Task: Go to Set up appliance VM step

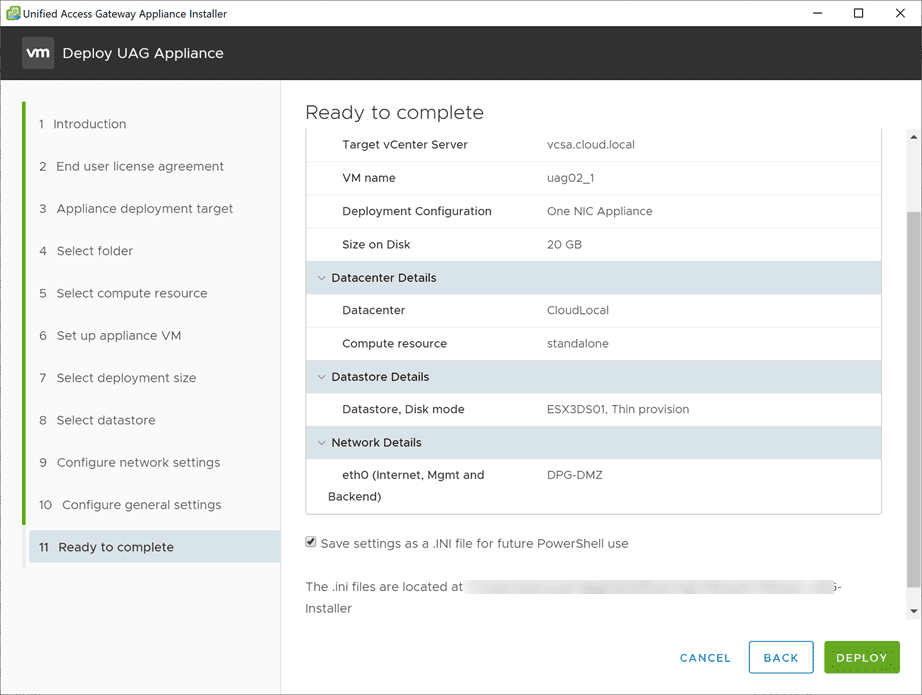Action: coord(118,336)
